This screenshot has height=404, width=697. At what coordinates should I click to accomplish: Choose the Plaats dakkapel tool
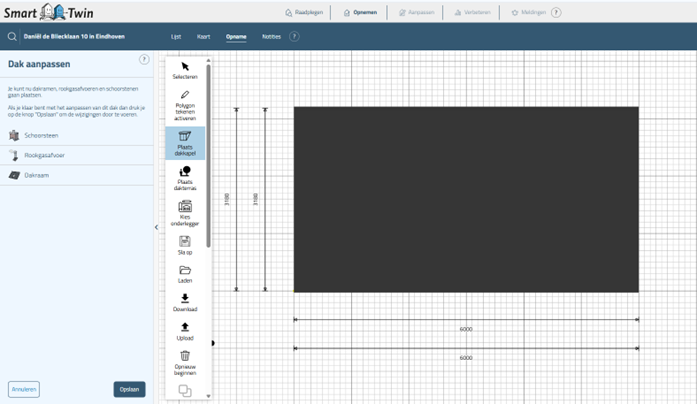coord(185,137)
